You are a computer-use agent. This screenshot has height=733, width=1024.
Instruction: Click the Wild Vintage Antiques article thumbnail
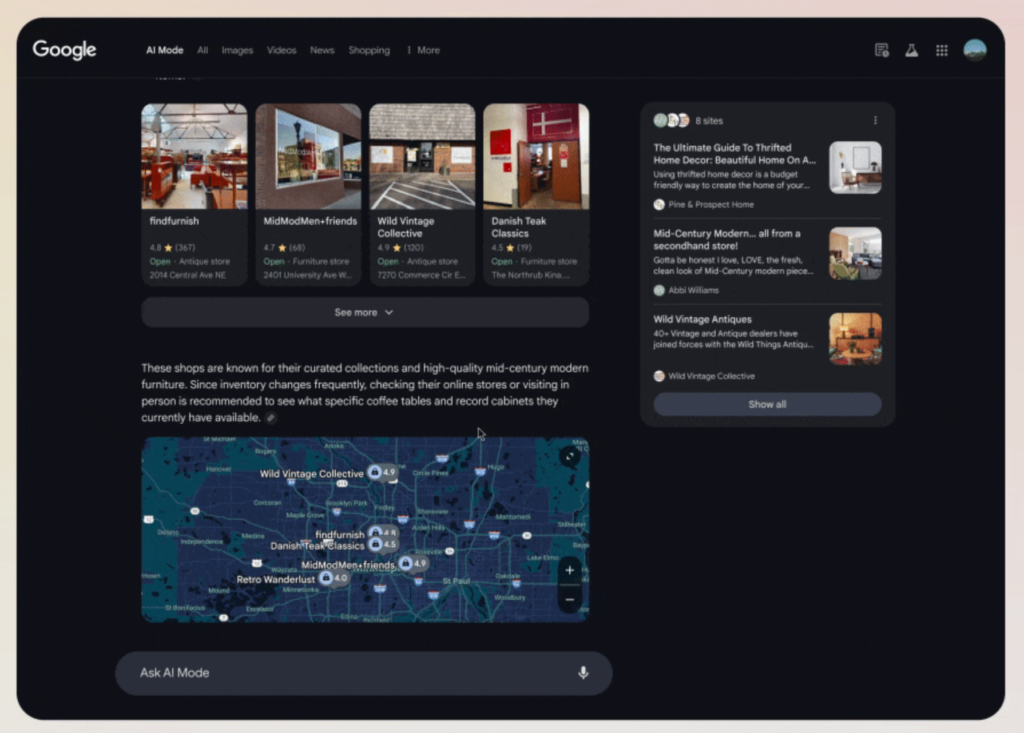(856, 339)
